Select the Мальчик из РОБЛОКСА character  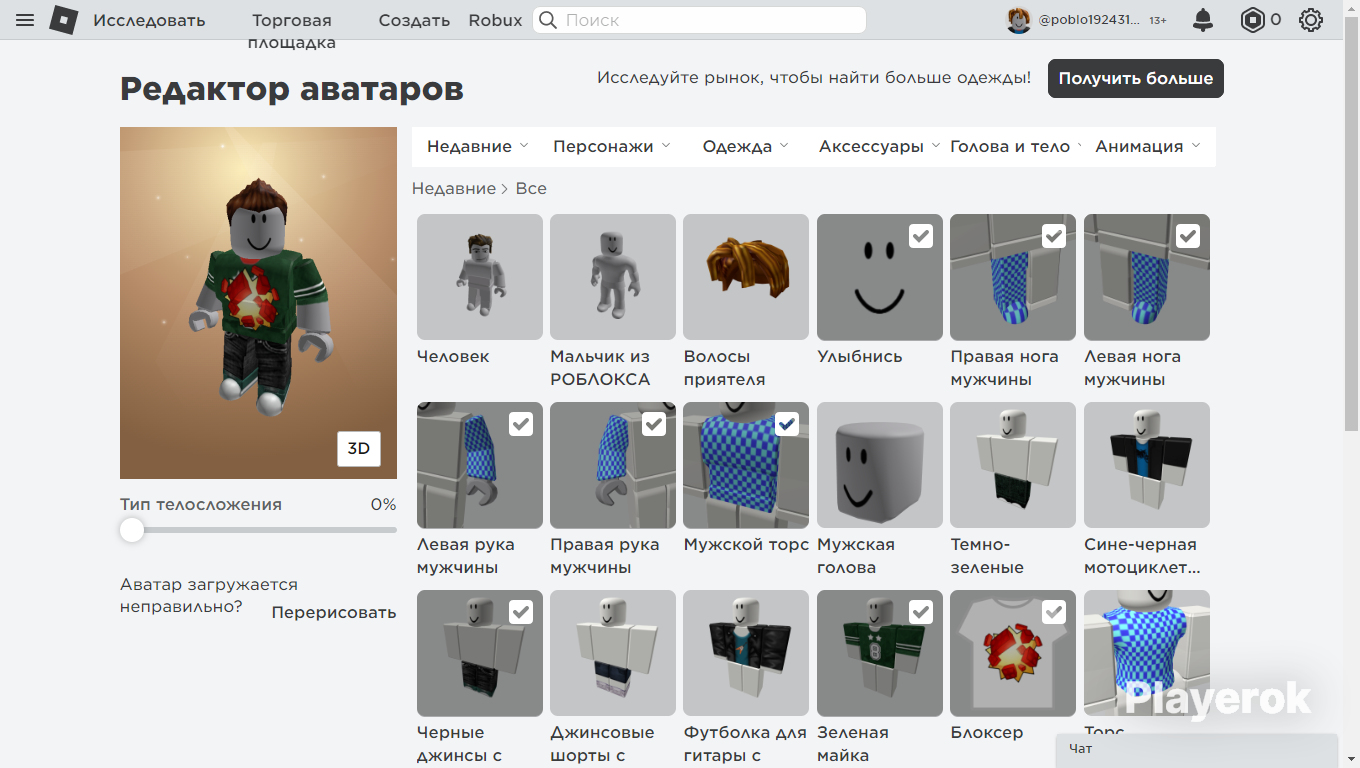pos(613,277)
